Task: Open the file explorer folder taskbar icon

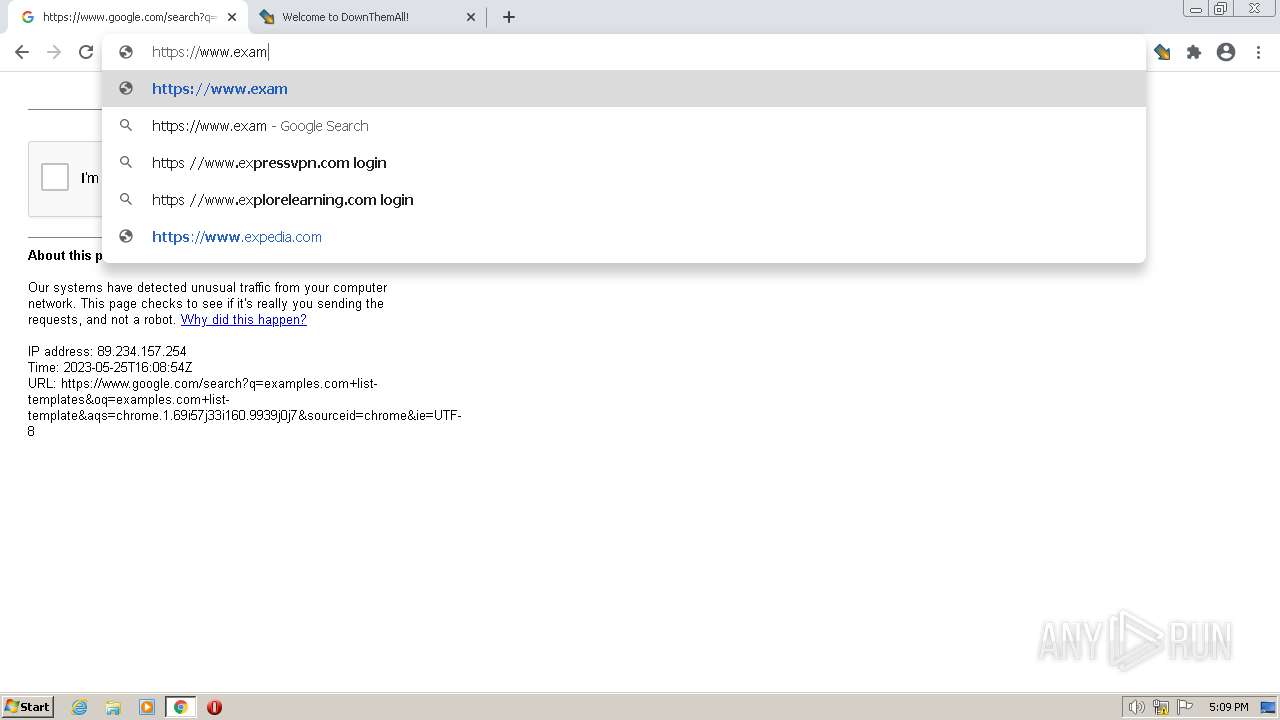Action: click(113, 707)
